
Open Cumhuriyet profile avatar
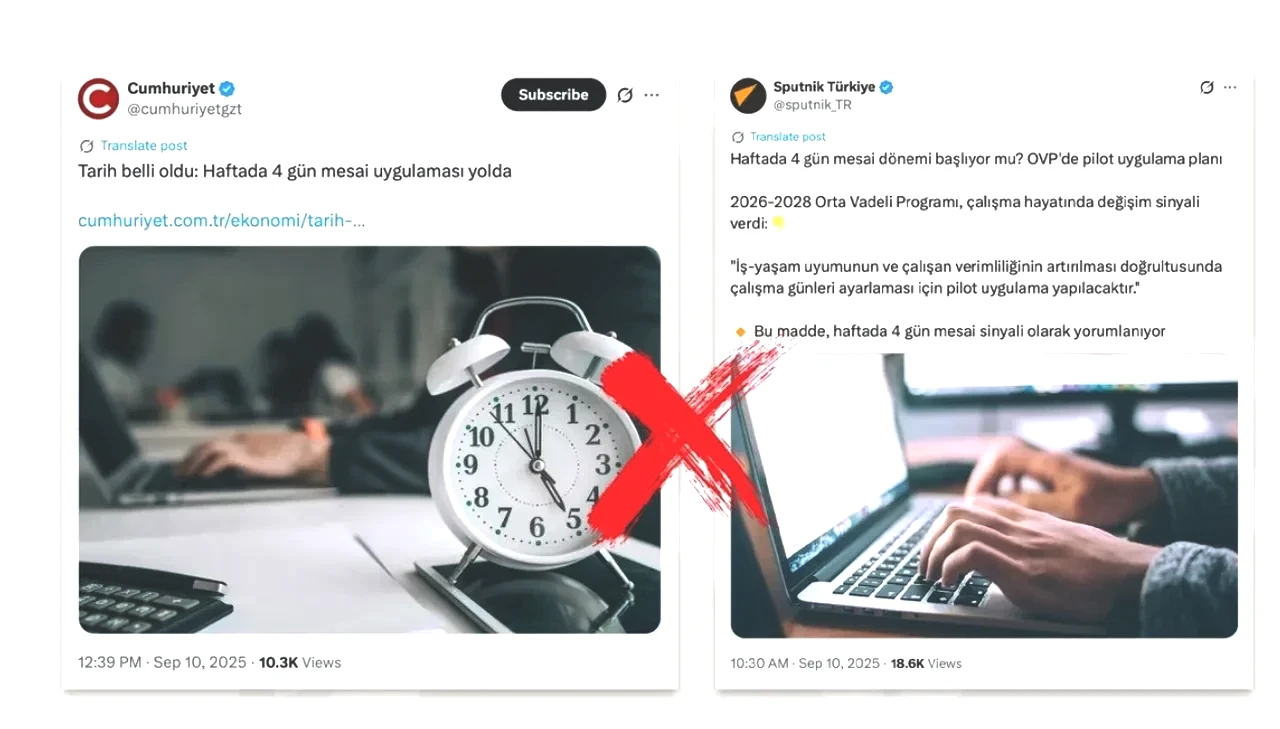click(98, 98)
